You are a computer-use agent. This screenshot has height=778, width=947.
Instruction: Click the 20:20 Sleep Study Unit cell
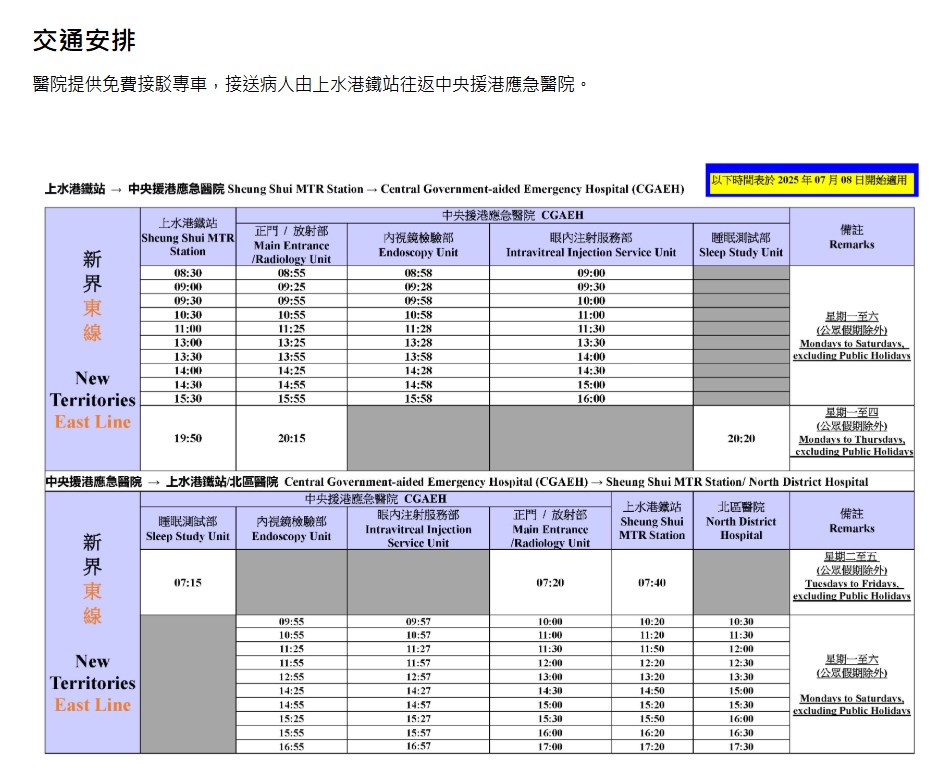tap(741, 438)
